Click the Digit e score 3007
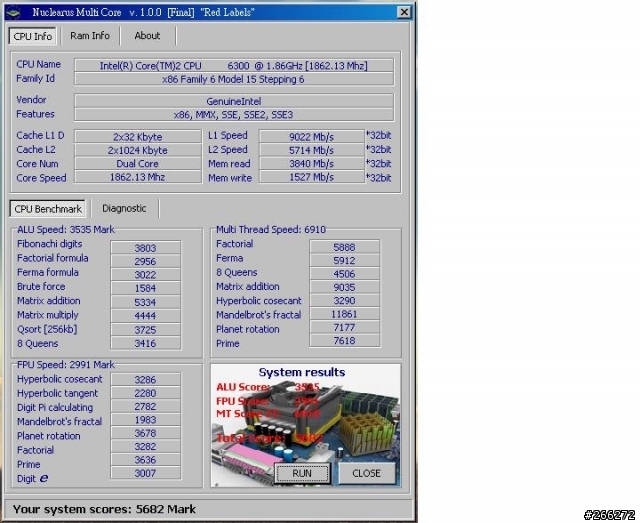640x523 pixels. [x=145, y=473]
